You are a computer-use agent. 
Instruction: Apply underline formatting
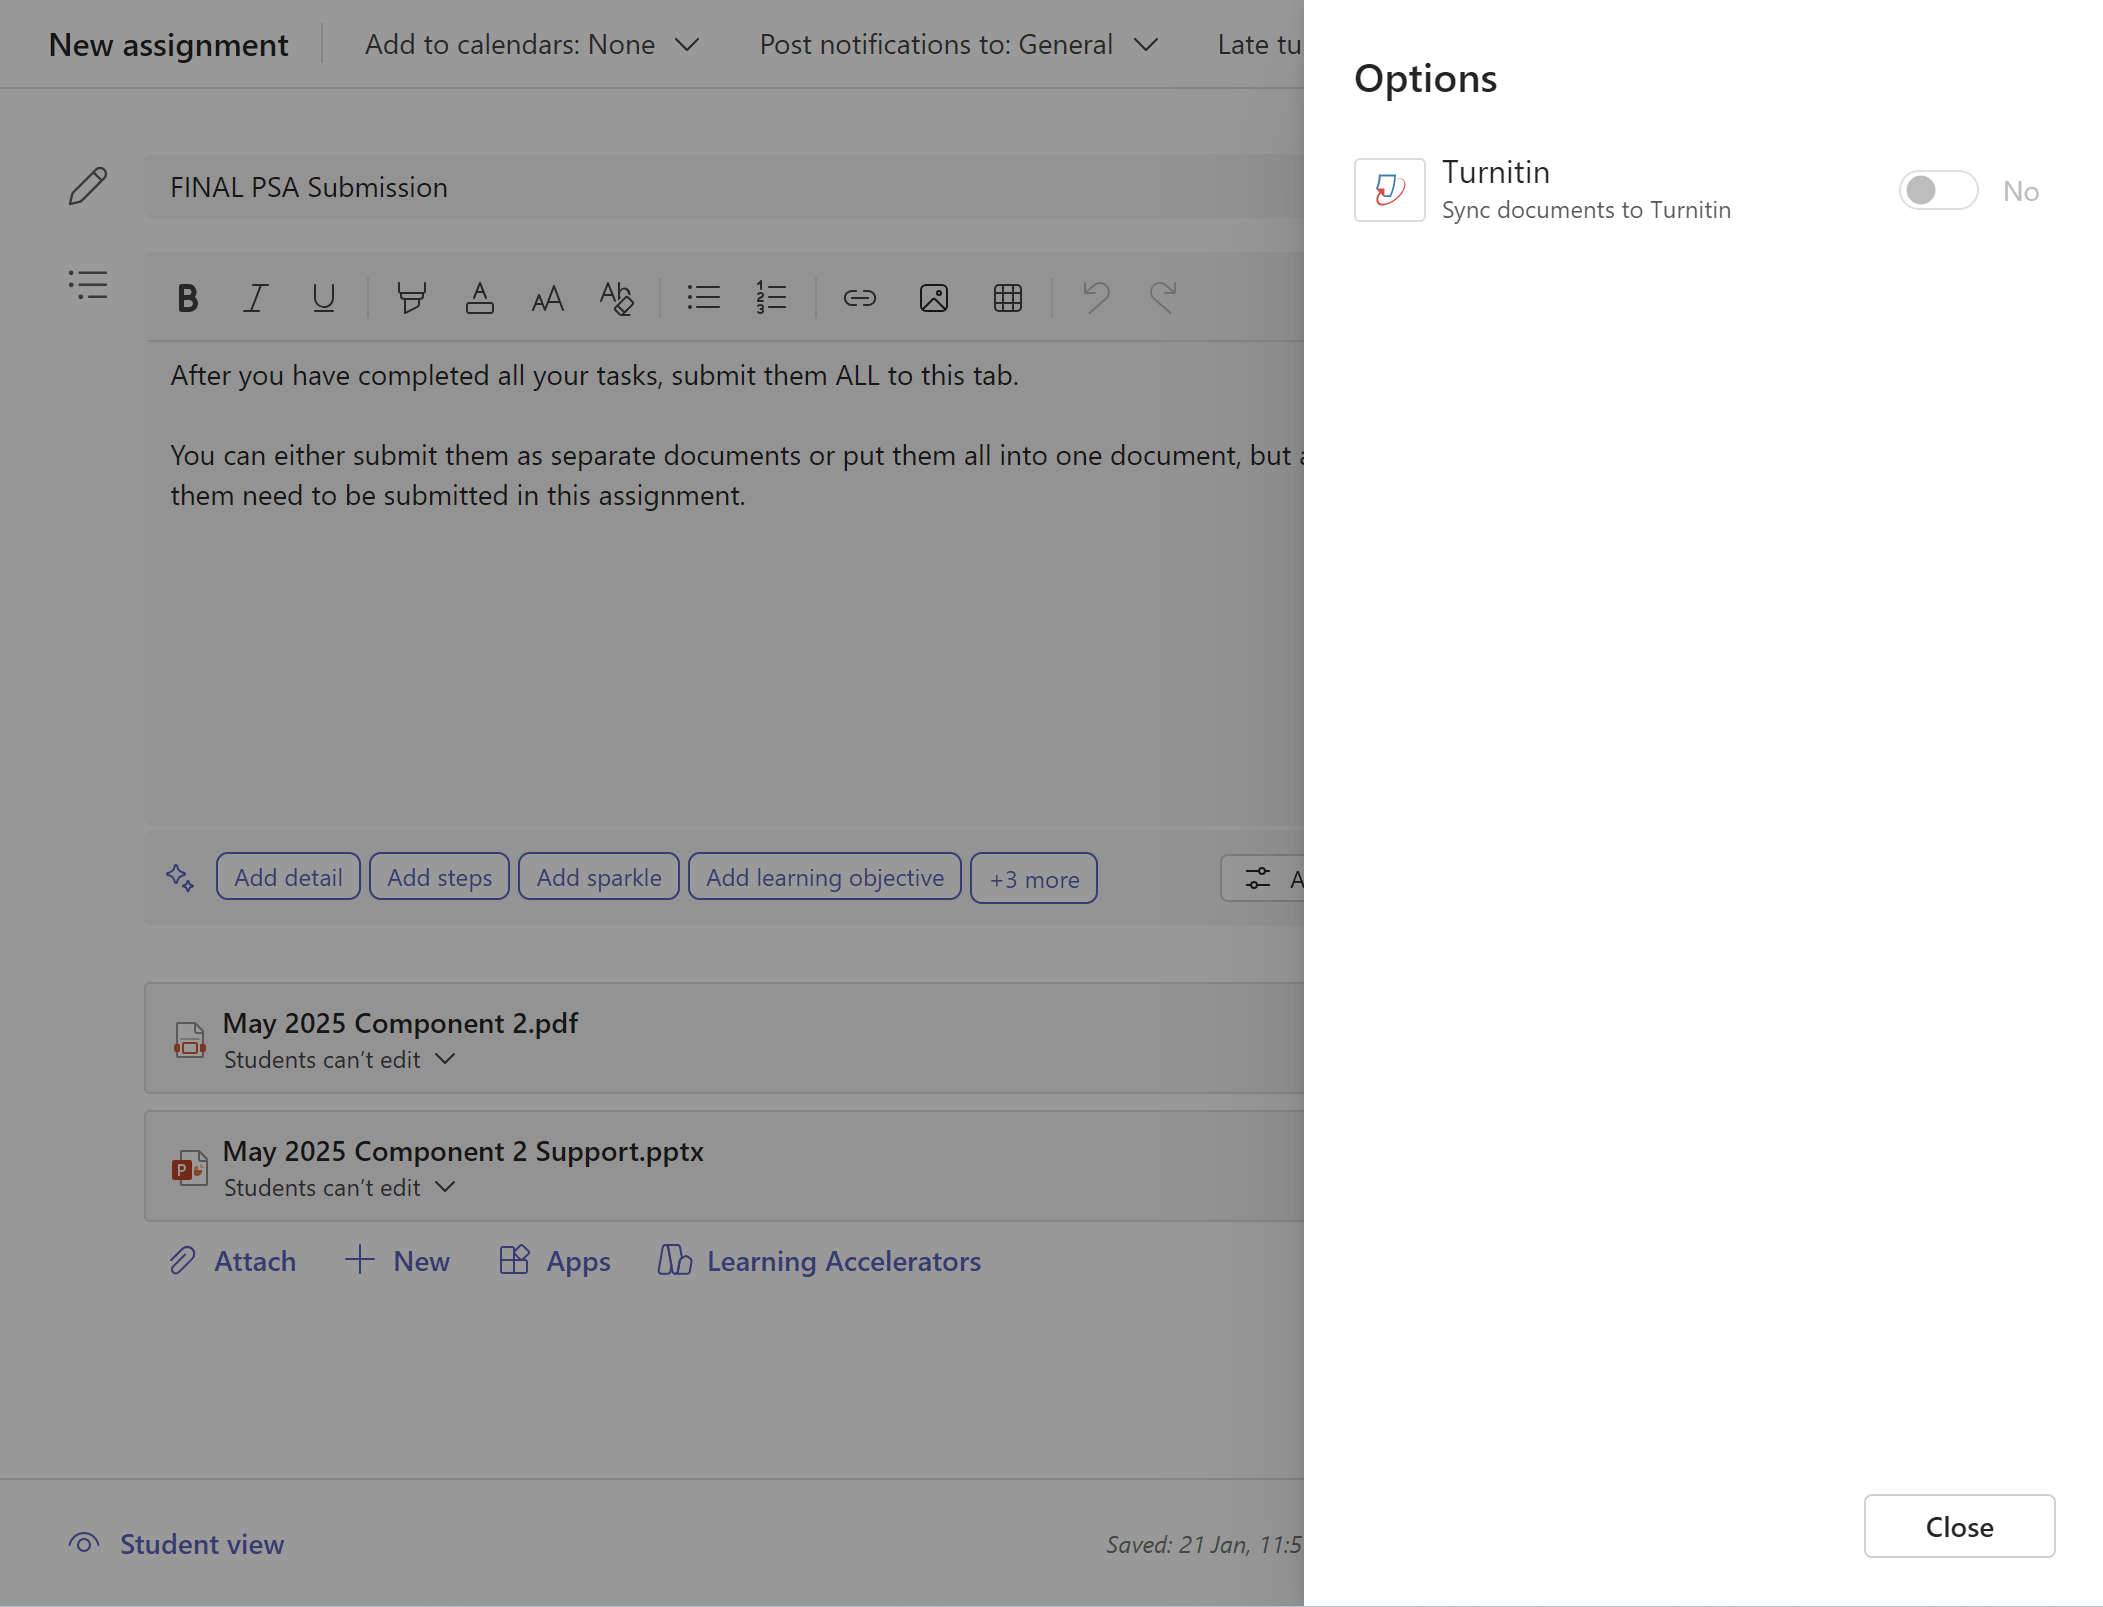click(323, 298)
